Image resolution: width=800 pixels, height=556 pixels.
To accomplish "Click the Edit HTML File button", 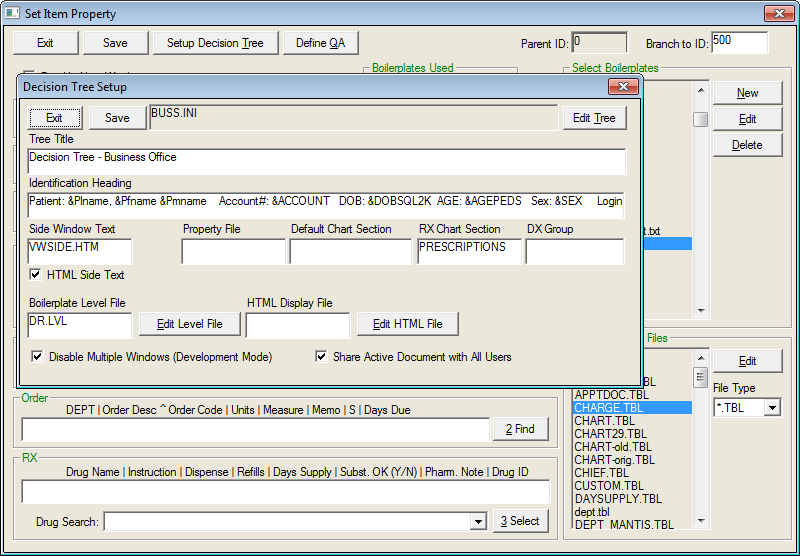I will tap(407, 324).
